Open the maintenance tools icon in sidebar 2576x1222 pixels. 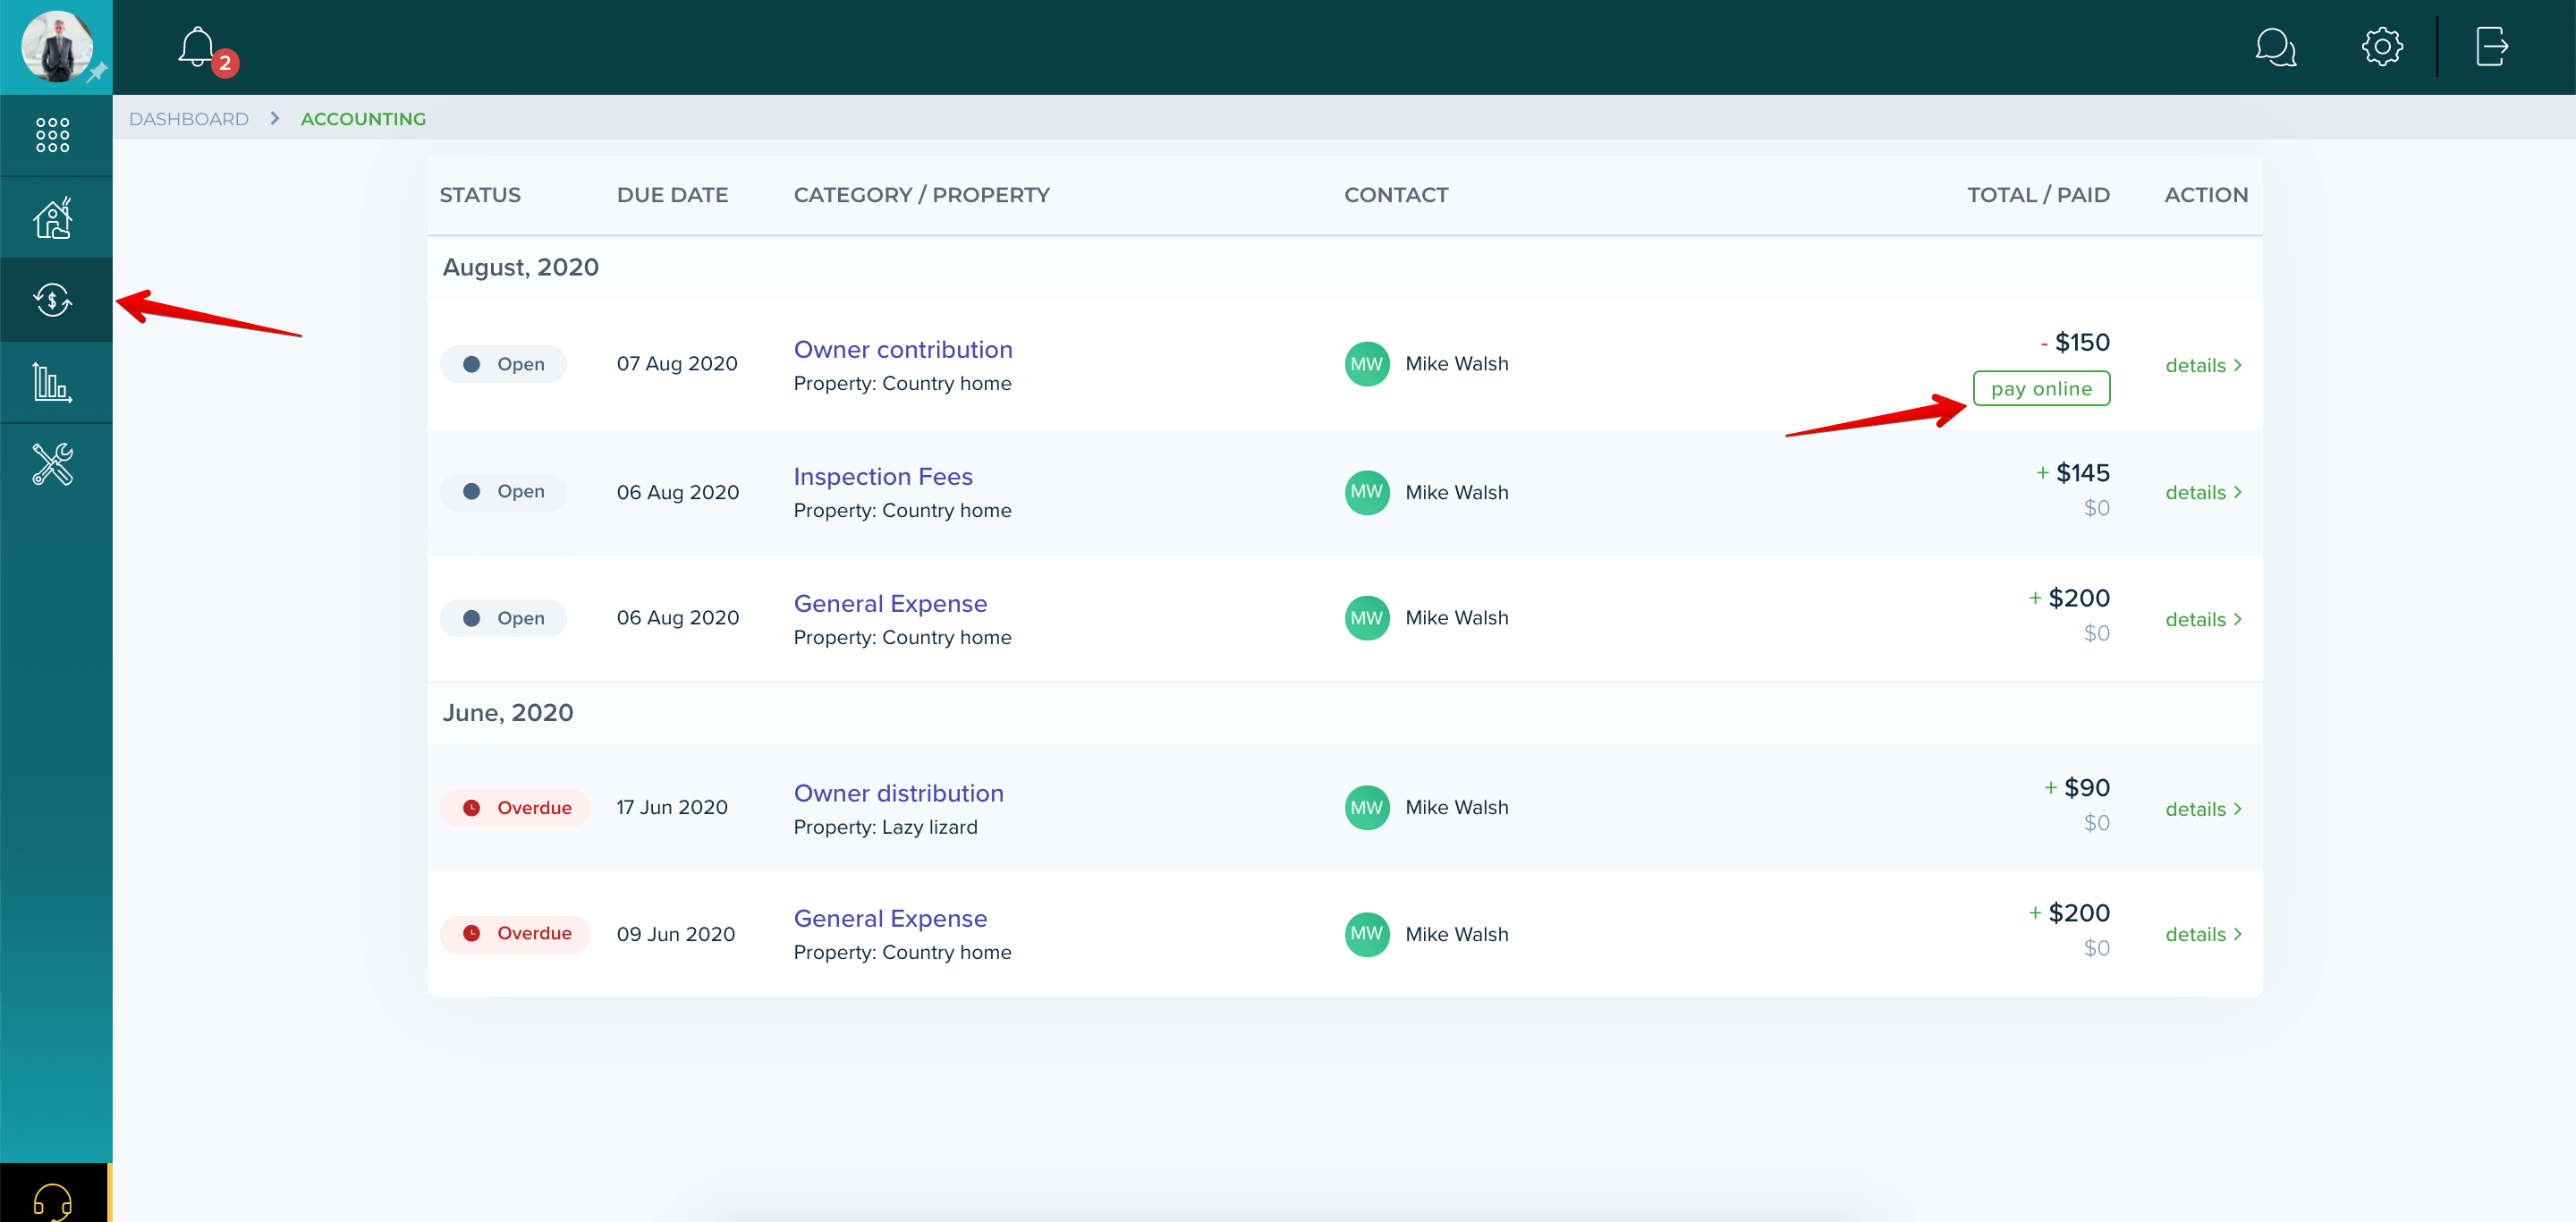(x=53, y=464)
